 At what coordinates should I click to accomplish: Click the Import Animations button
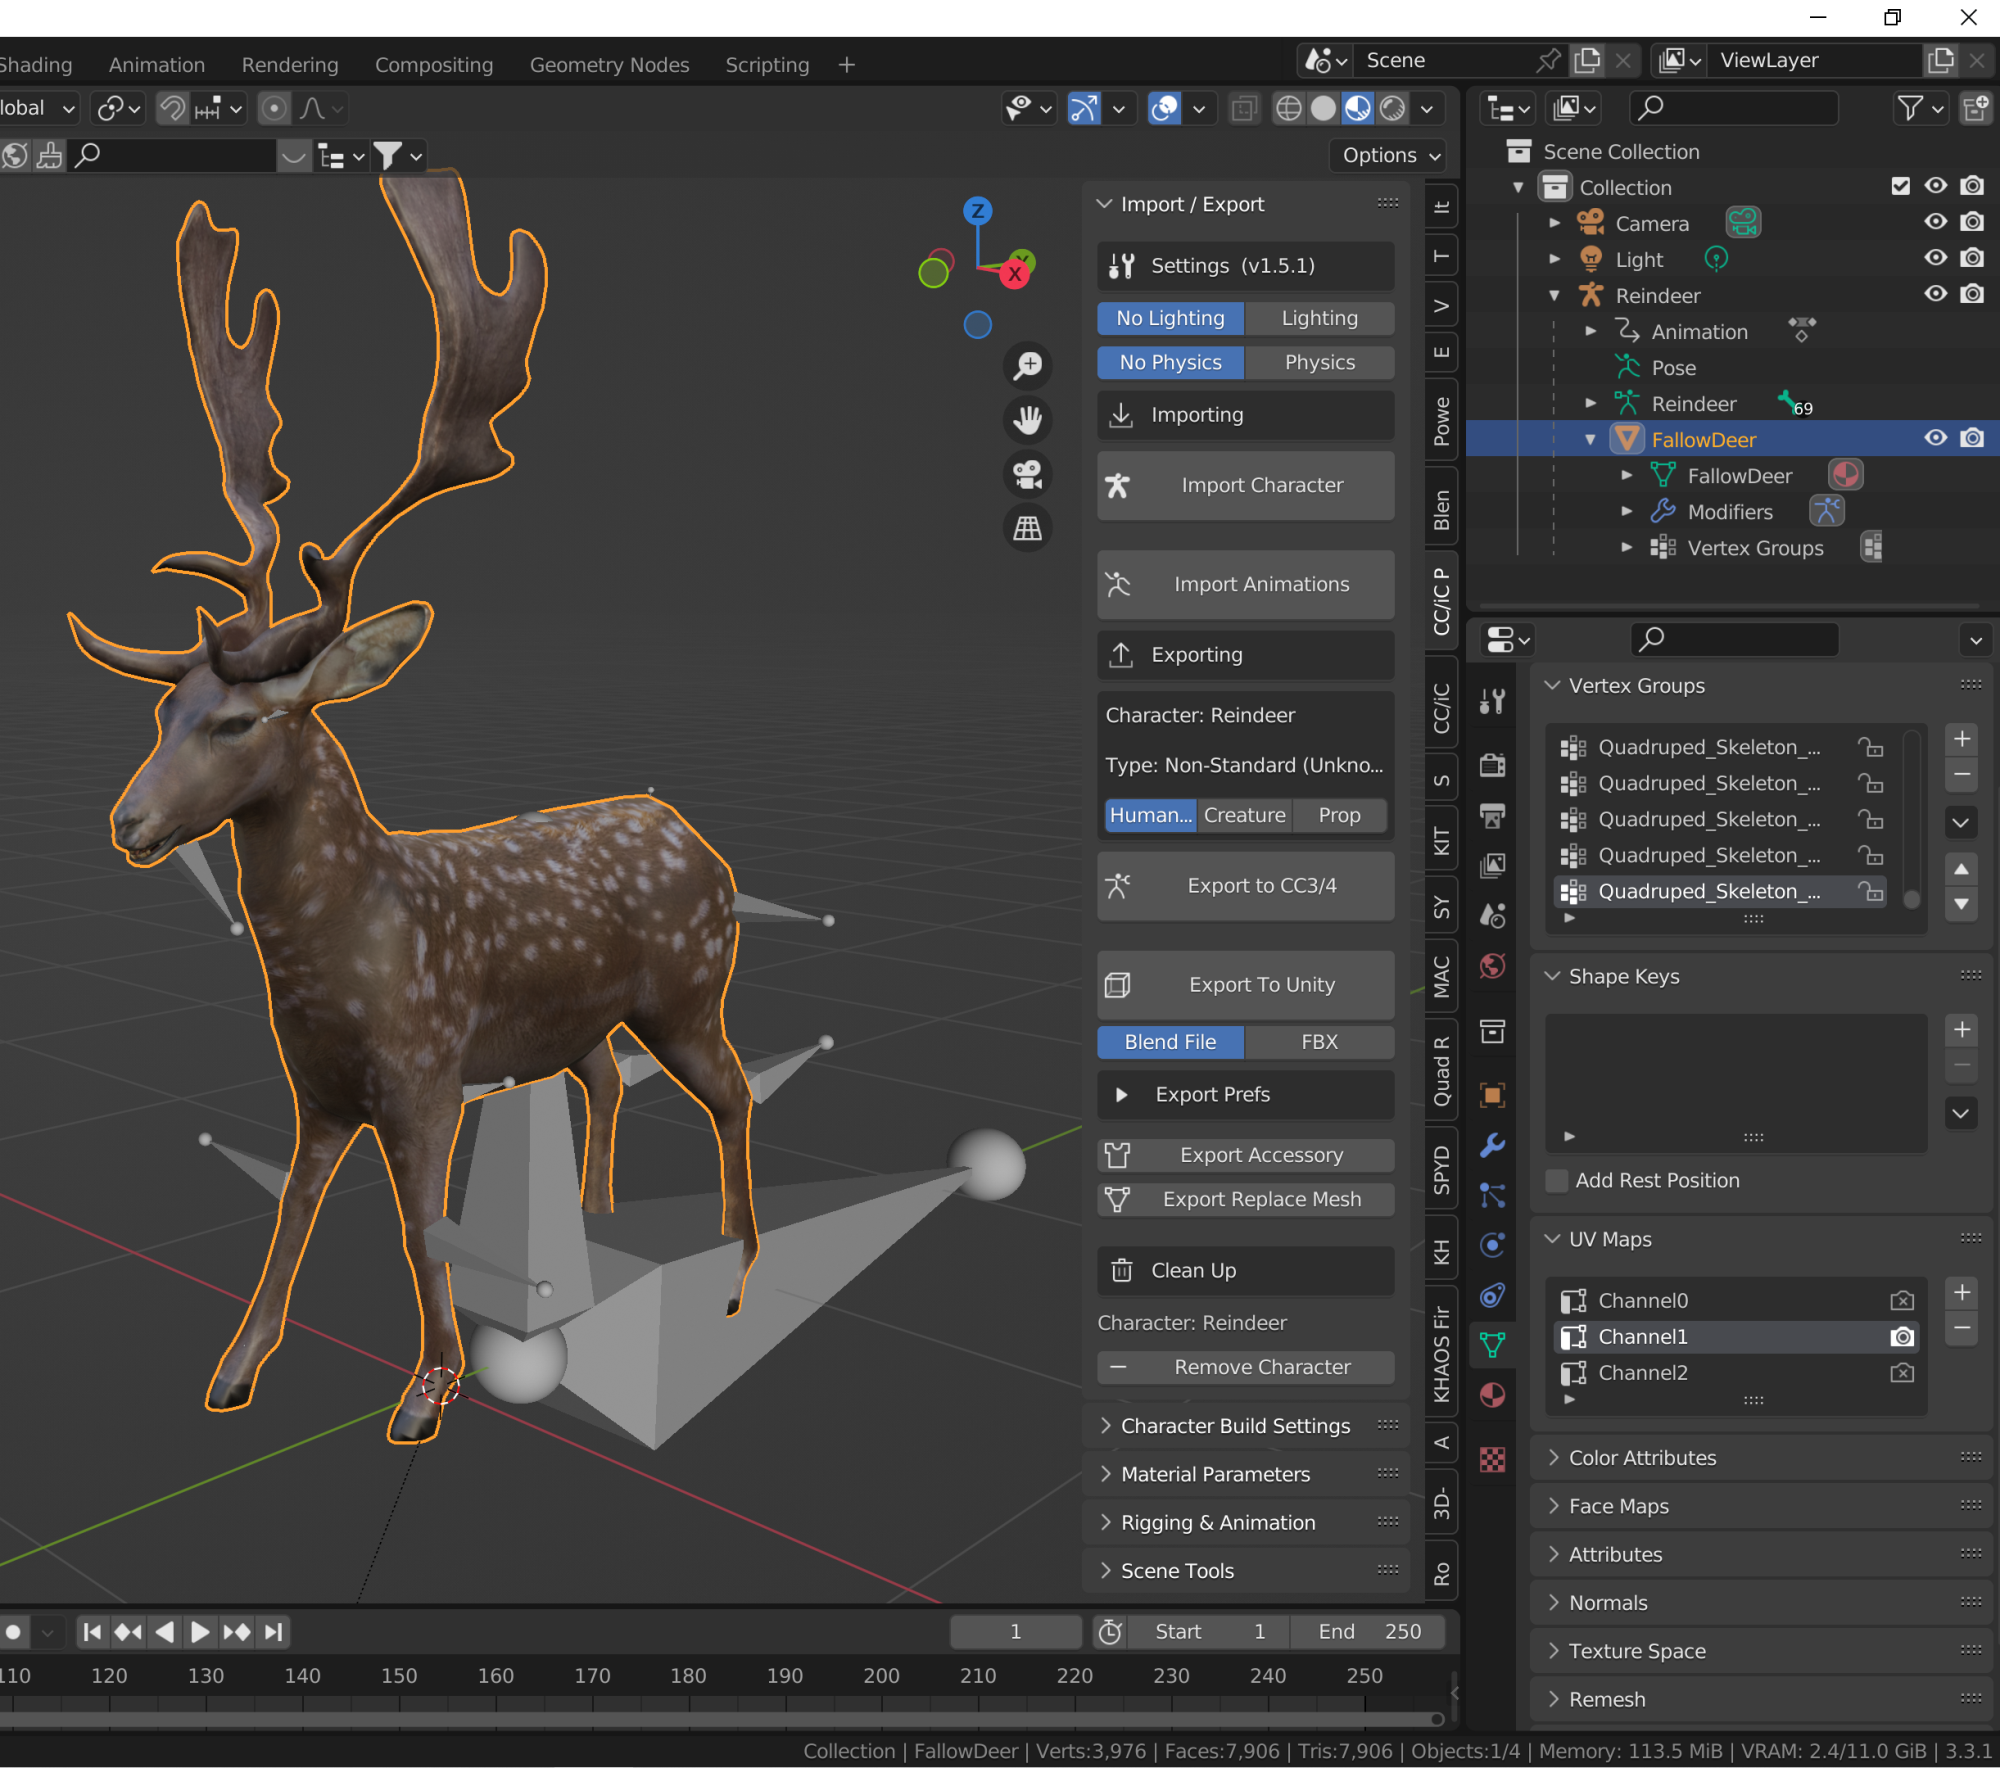[1245, 584]
